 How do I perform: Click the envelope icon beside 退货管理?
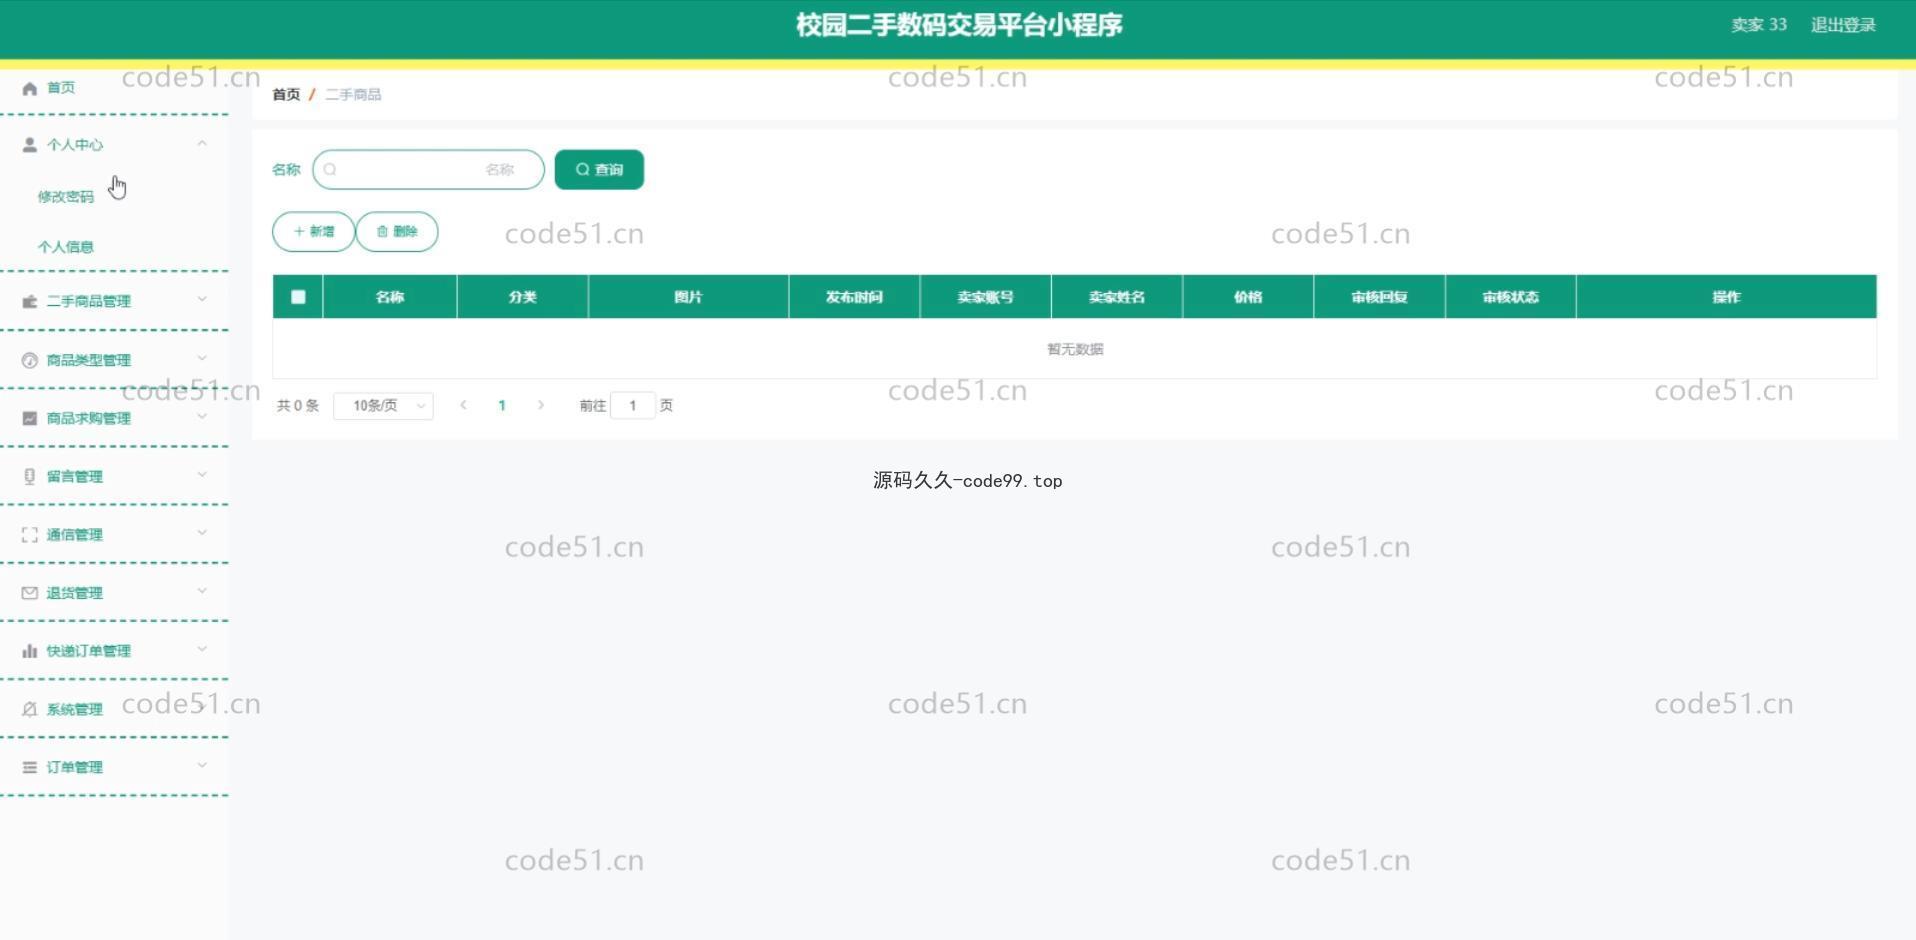[x=30, y=593]
